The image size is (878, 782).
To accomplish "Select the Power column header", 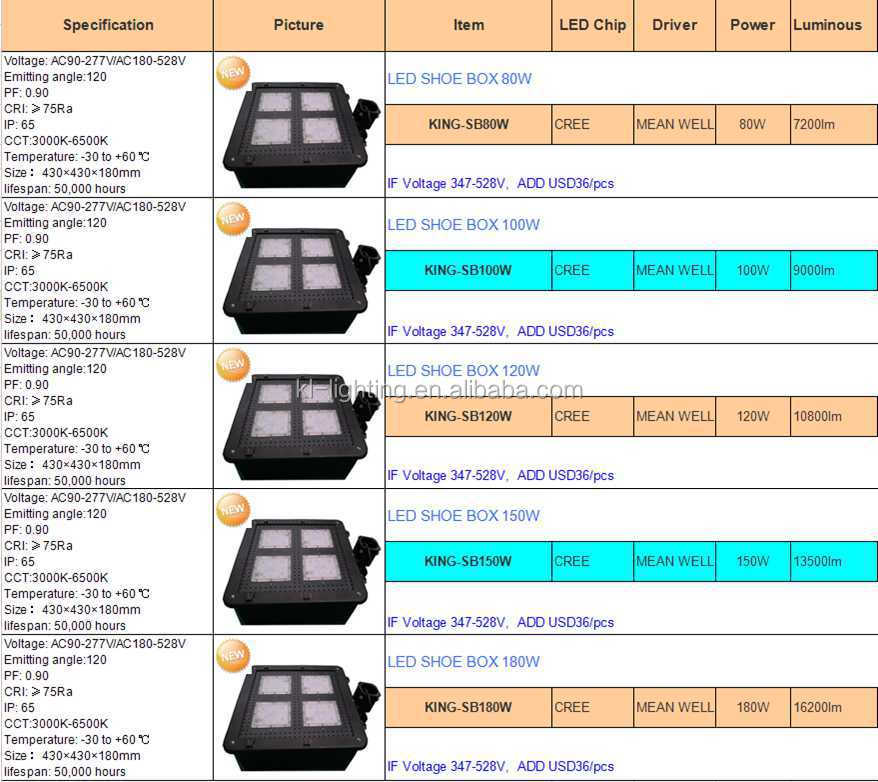I will (753, 25).
